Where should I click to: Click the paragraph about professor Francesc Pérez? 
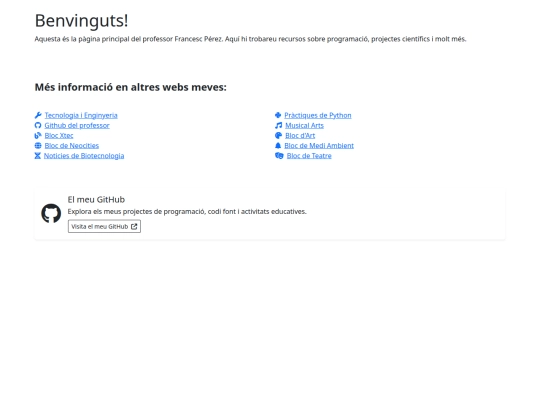[250, 39]
